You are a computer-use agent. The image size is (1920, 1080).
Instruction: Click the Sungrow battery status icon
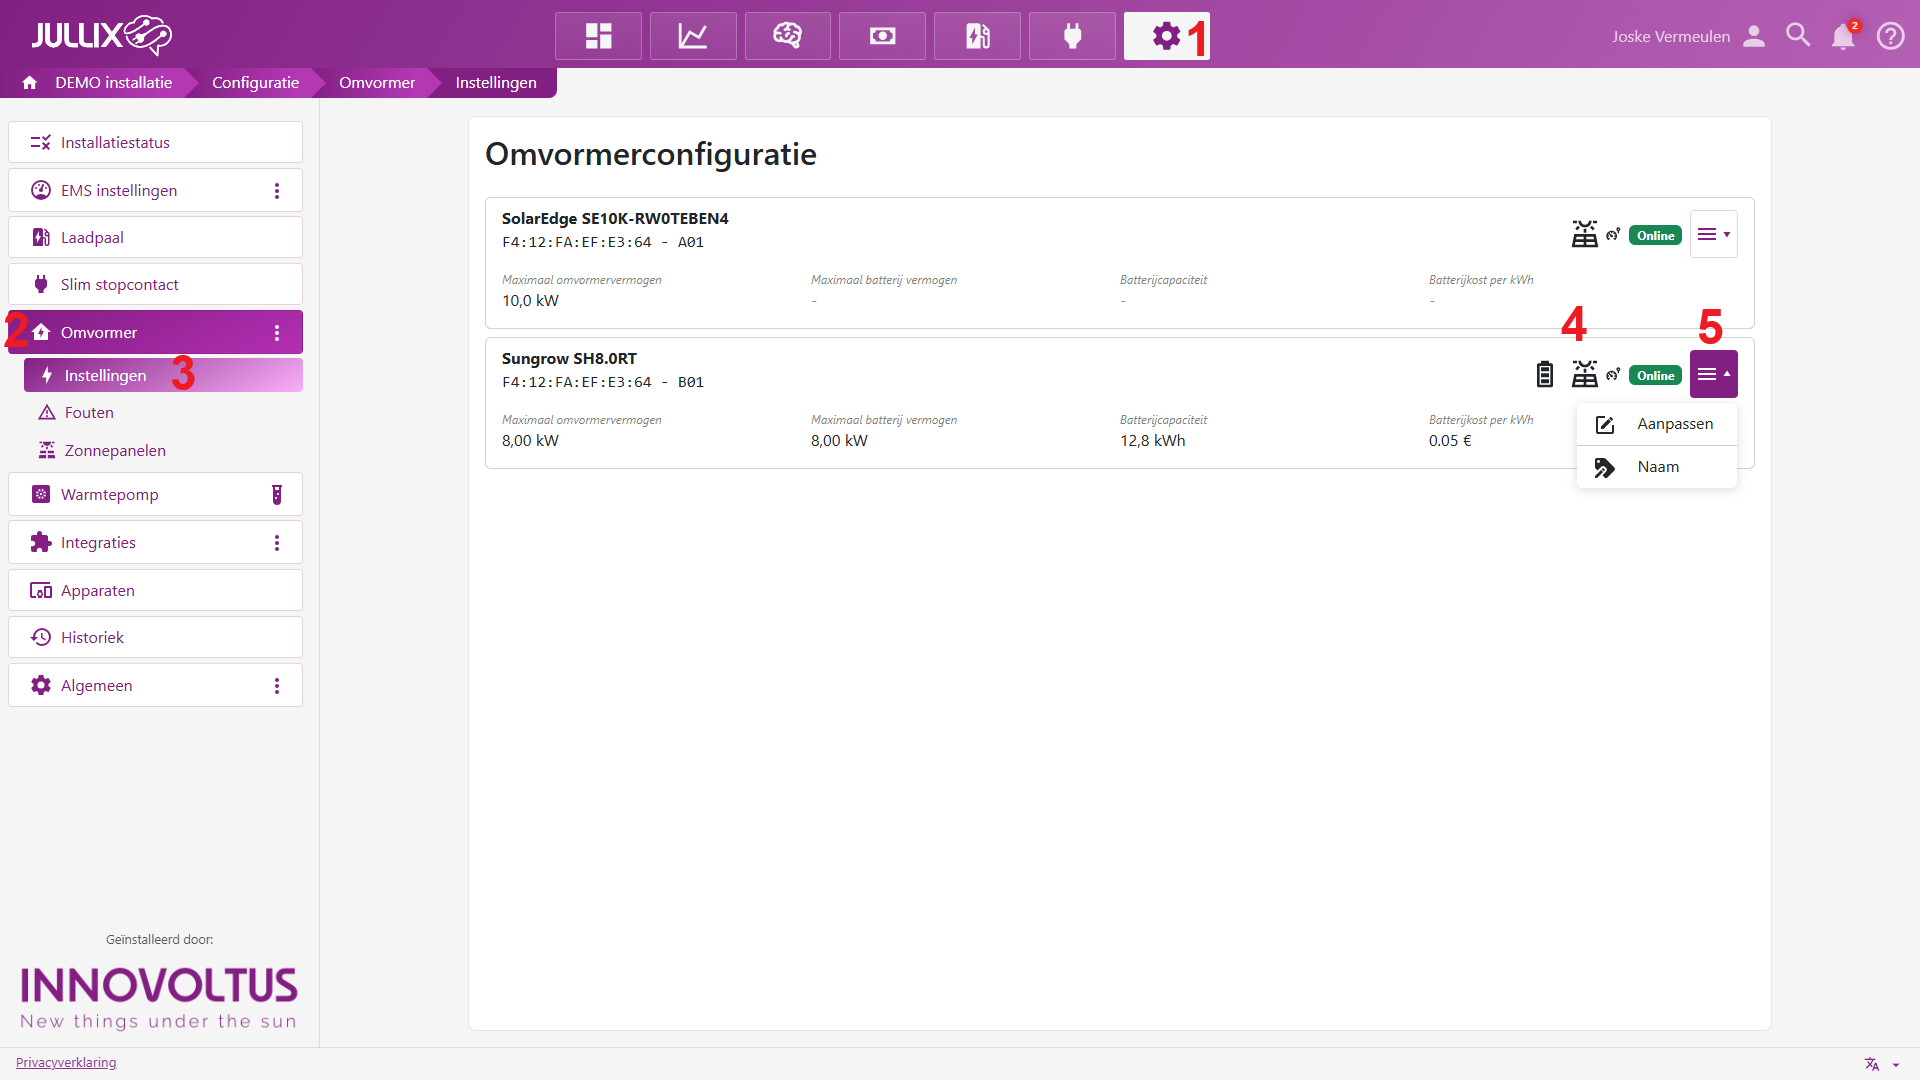[x=1545, y=375]
